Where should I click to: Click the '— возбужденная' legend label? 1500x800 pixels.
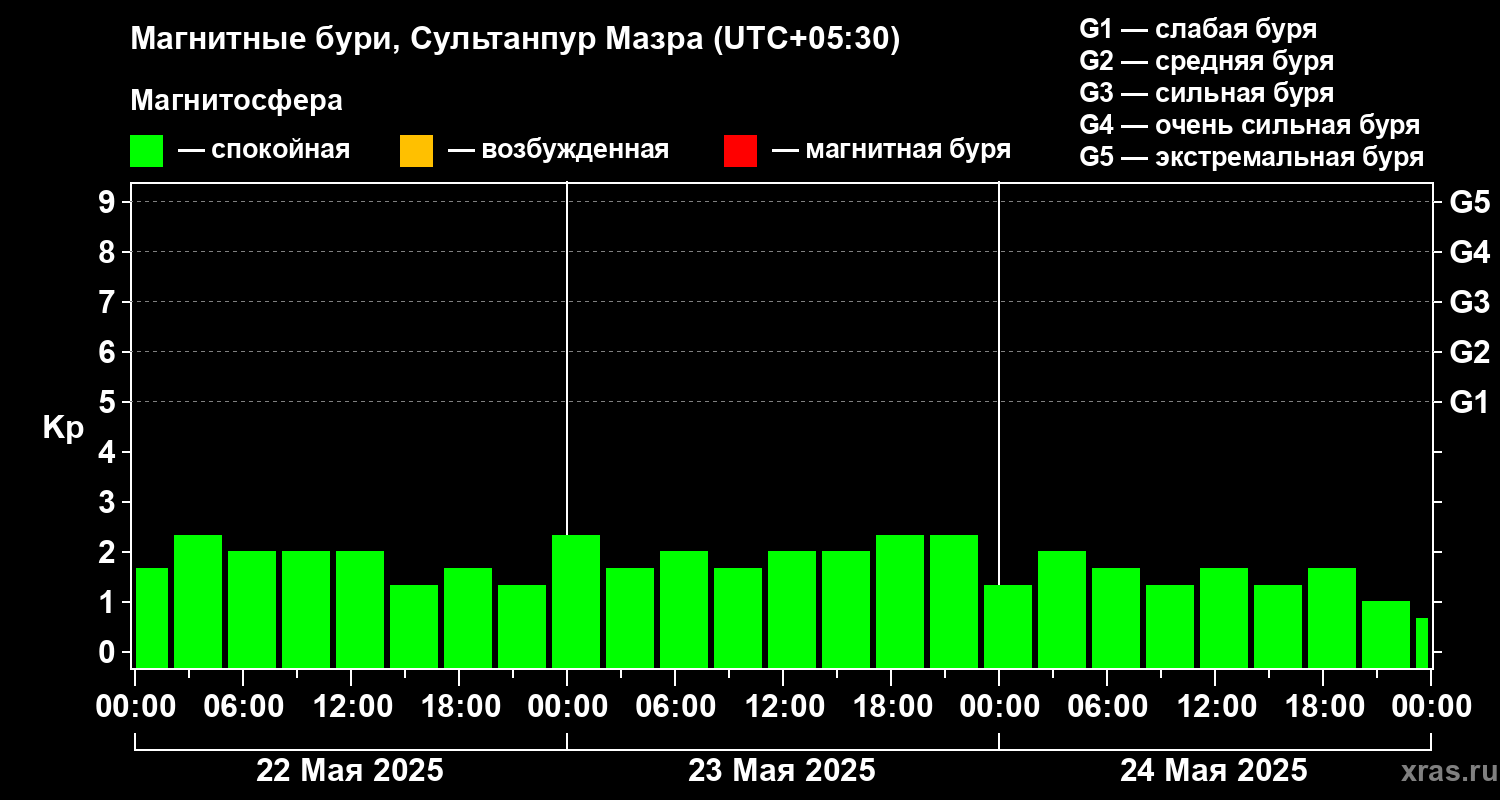tap(558, 151)
